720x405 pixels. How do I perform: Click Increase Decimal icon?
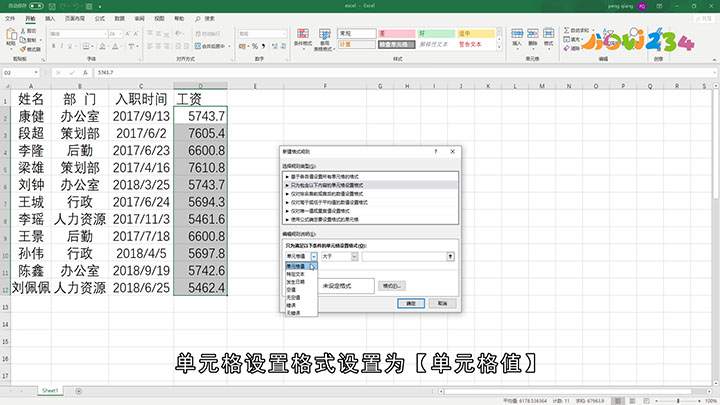coord(275,46)
